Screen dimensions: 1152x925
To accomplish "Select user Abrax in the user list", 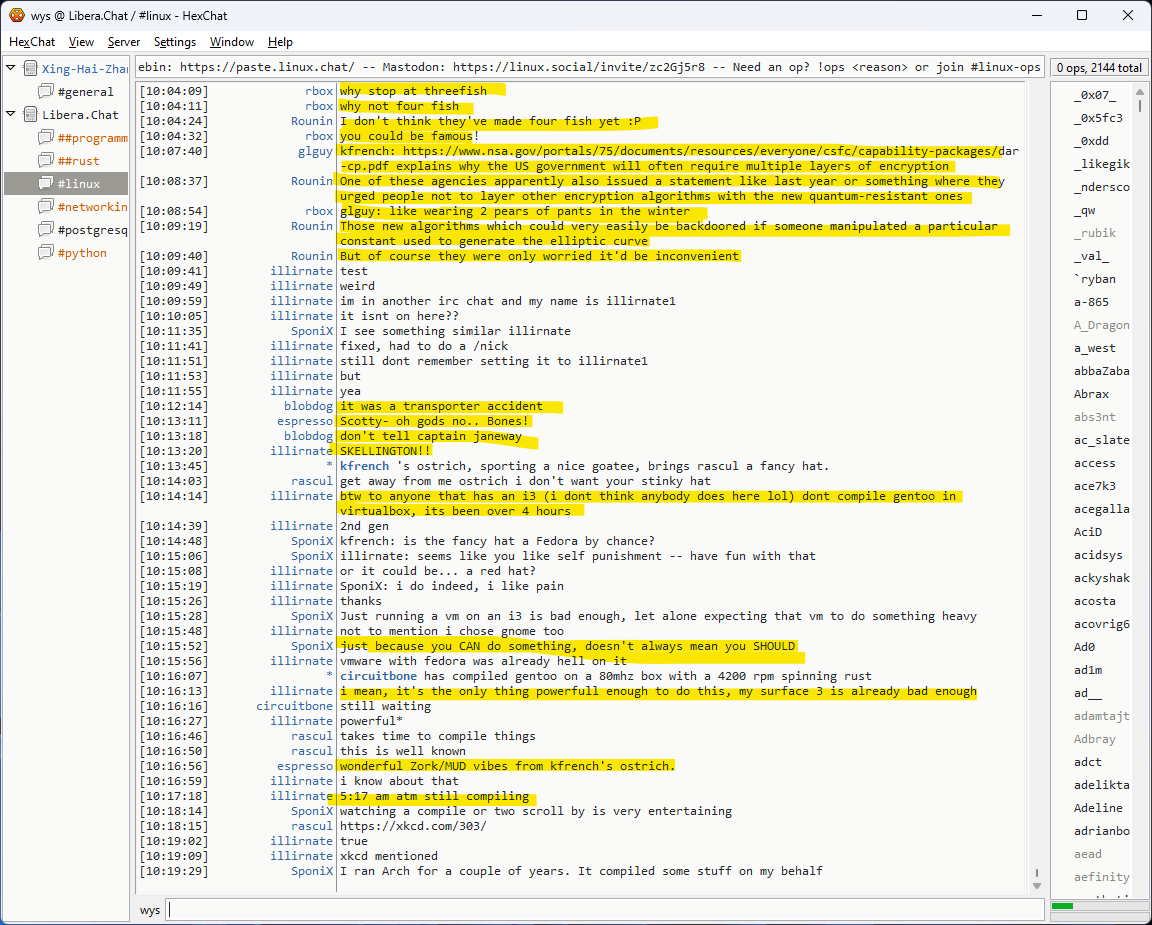I will click(1092, 394).
